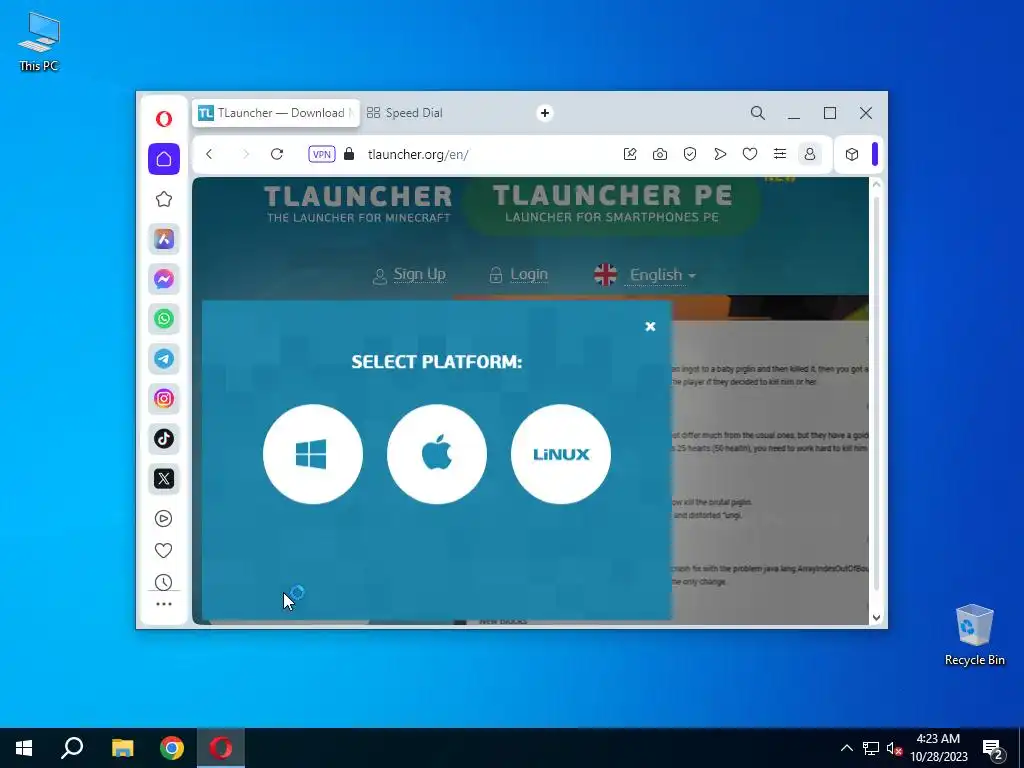The height and width of the screenshot is (768, 1024).
Task: Show hidden system tray icons
Action: (x=846, y=748)
